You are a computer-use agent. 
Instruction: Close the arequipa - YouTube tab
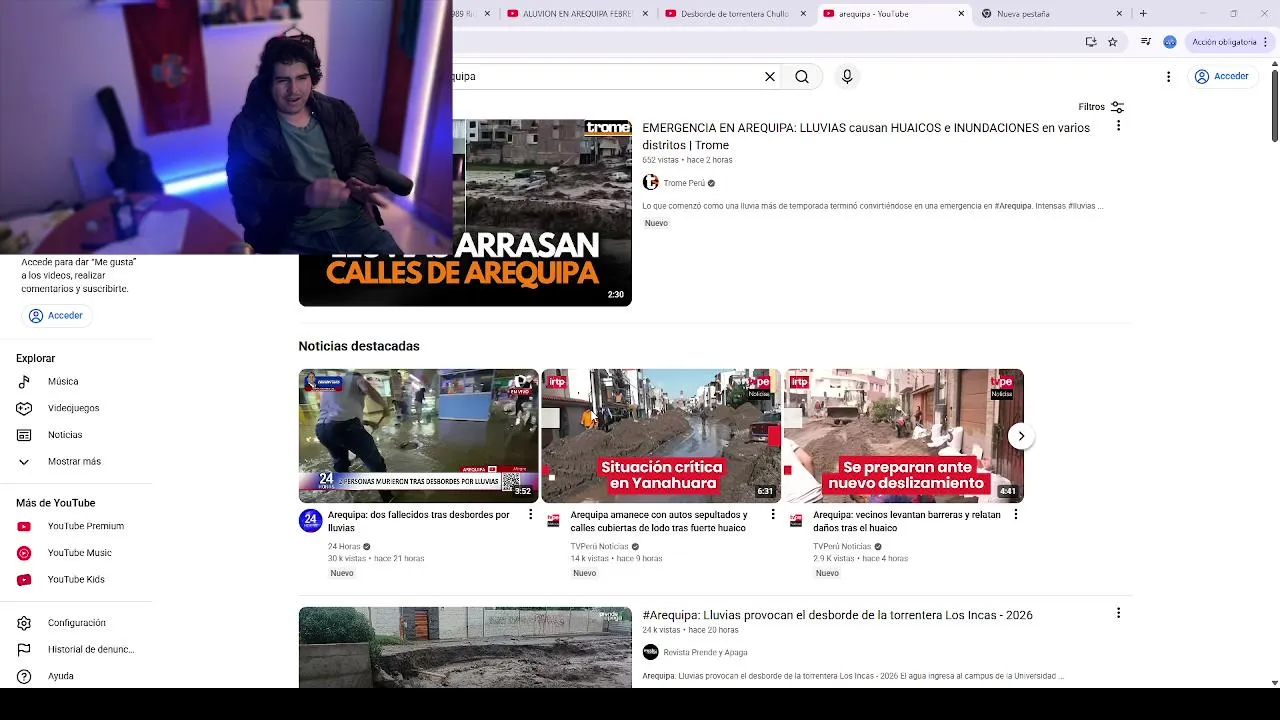pos(961,14)
